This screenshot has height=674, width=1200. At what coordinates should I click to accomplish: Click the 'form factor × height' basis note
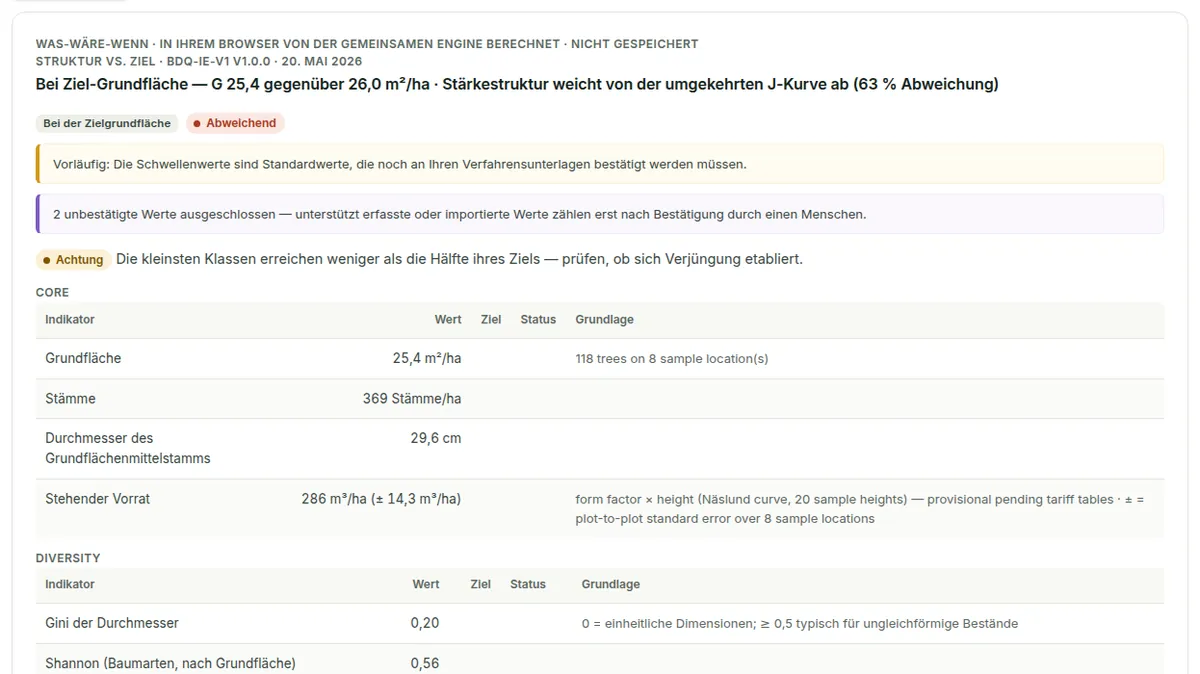point(860,509)
